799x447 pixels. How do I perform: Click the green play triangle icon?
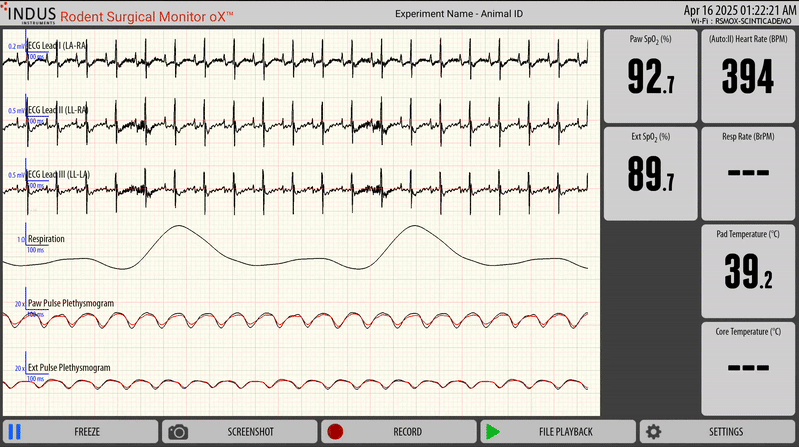(x=492, y=432)
